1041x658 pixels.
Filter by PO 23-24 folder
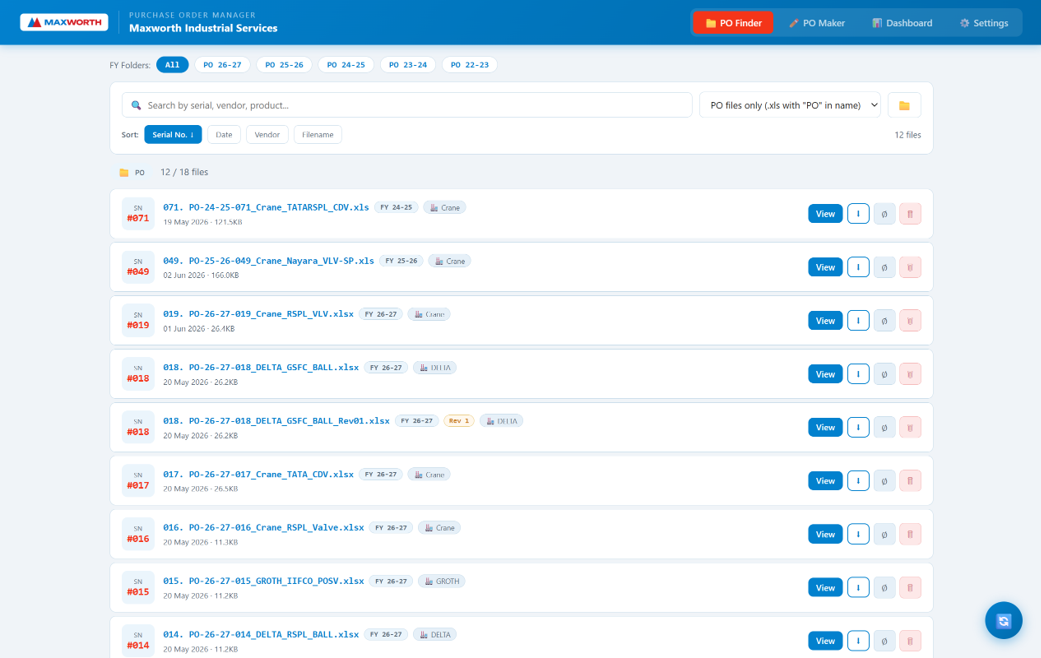pyautogui.click(x=408, y=64)
